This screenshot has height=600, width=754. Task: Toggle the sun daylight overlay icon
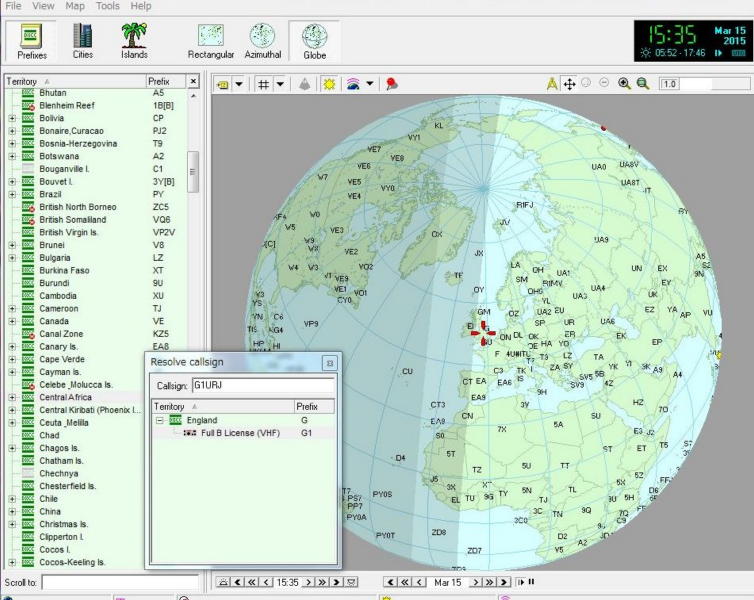tap(330, 85)
